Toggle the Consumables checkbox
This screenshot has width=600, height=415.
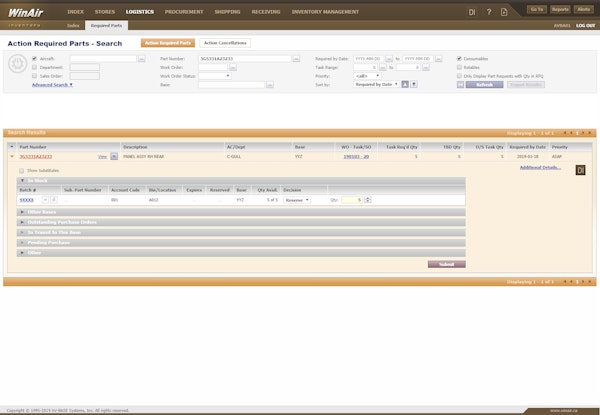point(459,59)
